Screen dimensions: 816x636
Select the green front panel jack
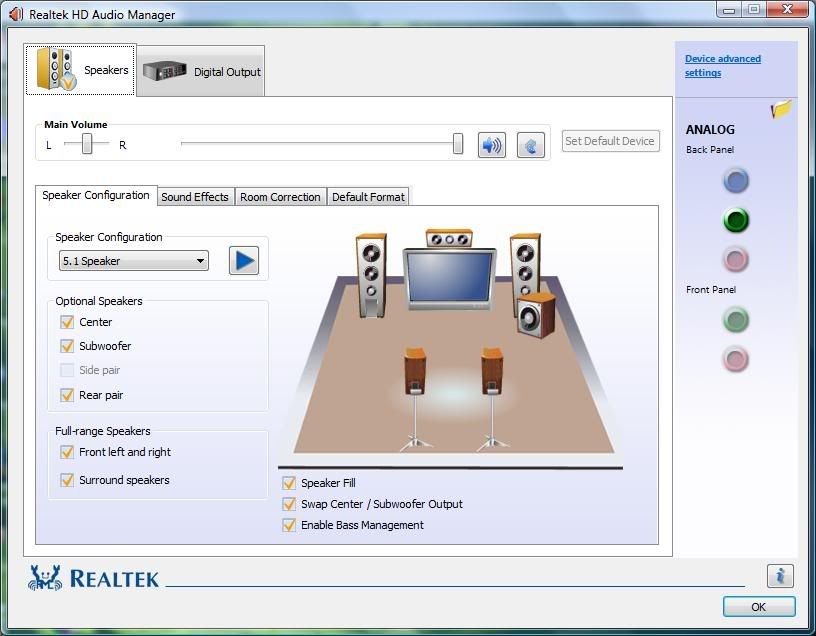point(735,320)
